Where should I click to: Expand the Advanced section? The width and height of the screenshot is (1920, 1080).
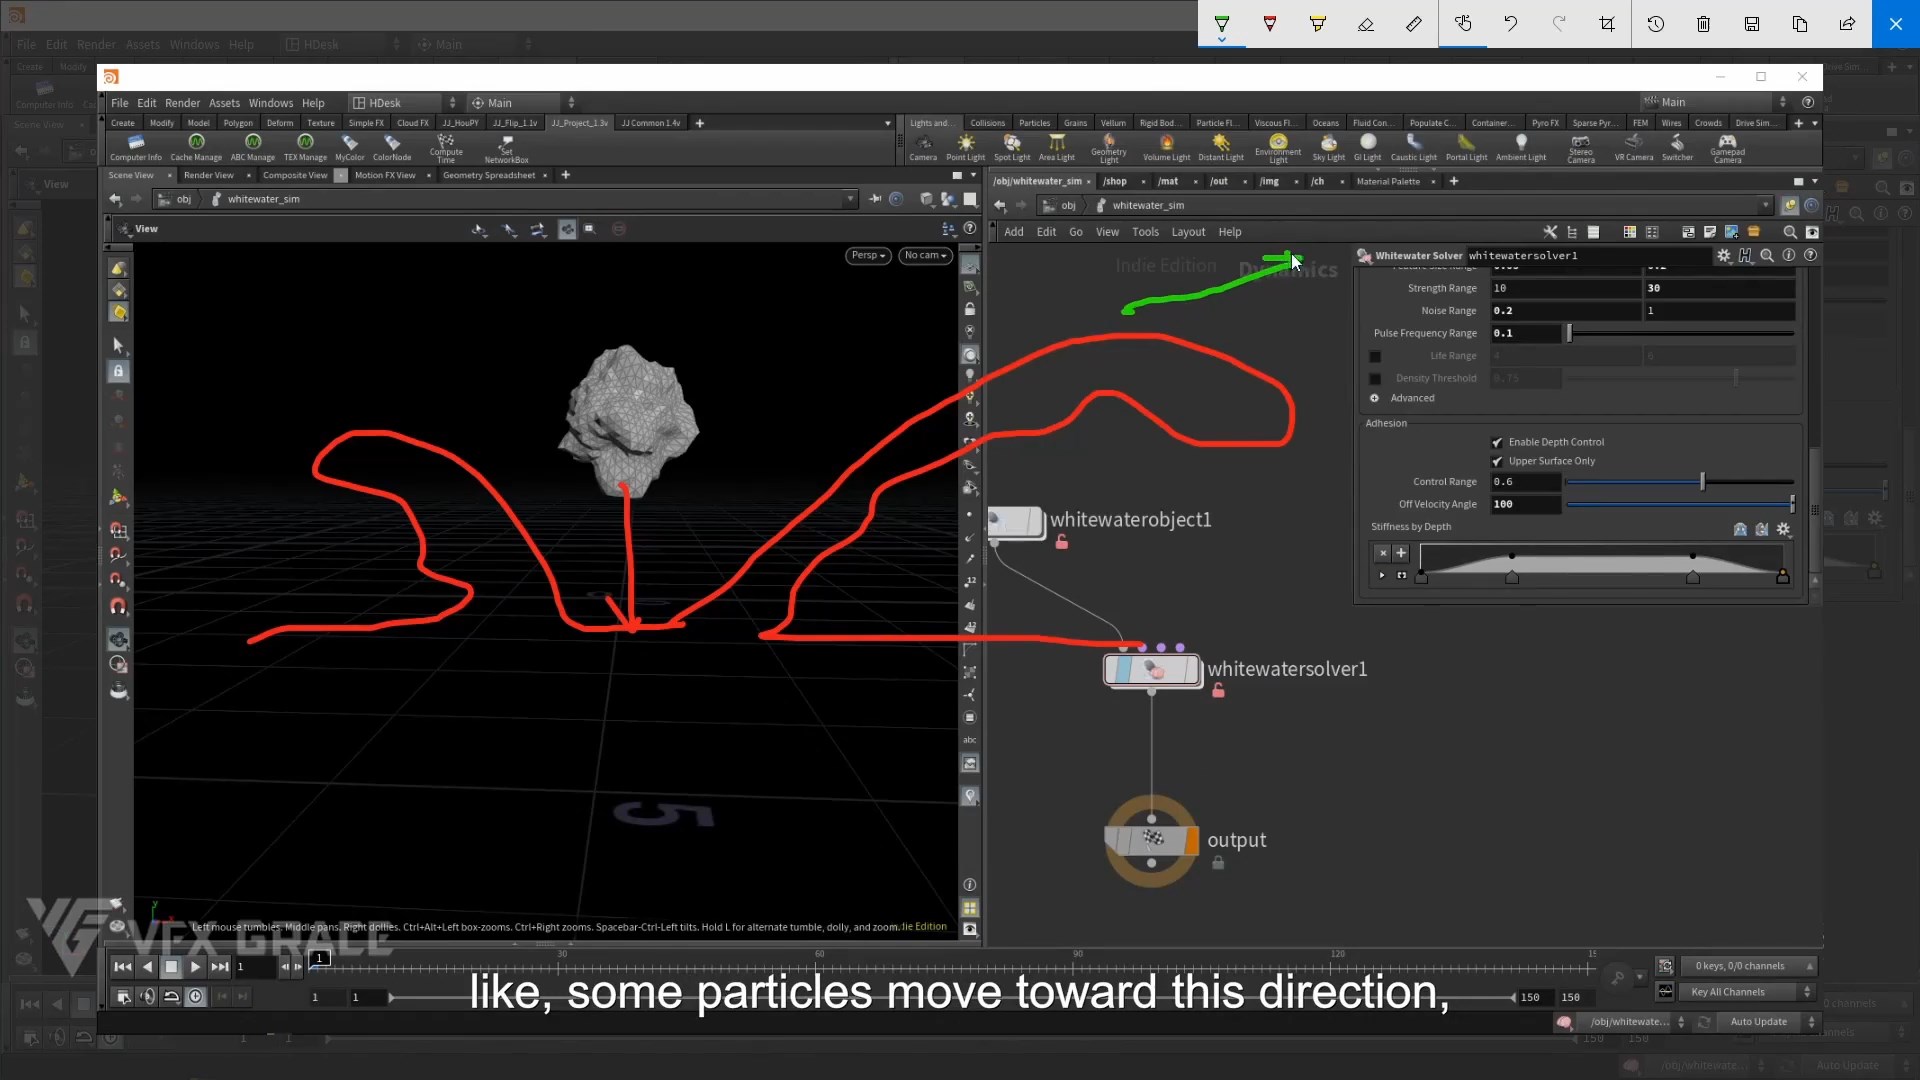(x=1375, y=398)
